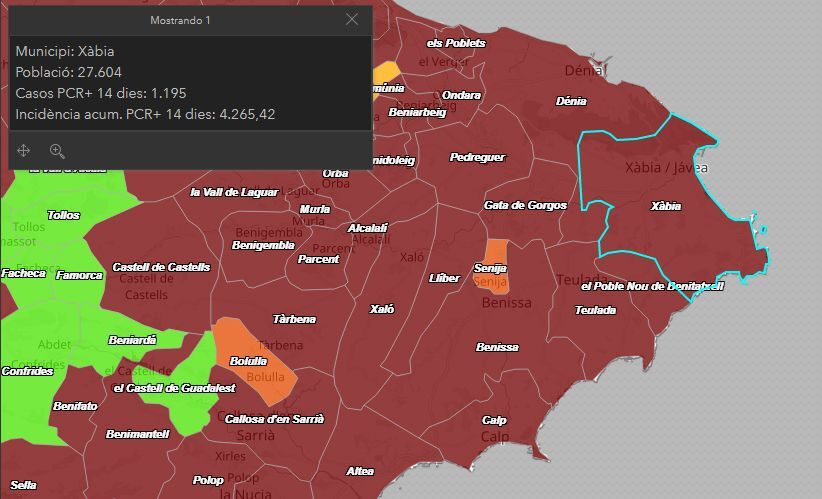The width and height of the screenshot is (822, 499).
Task: Click Callosa d'en Sarrià label
Action: 274,419
